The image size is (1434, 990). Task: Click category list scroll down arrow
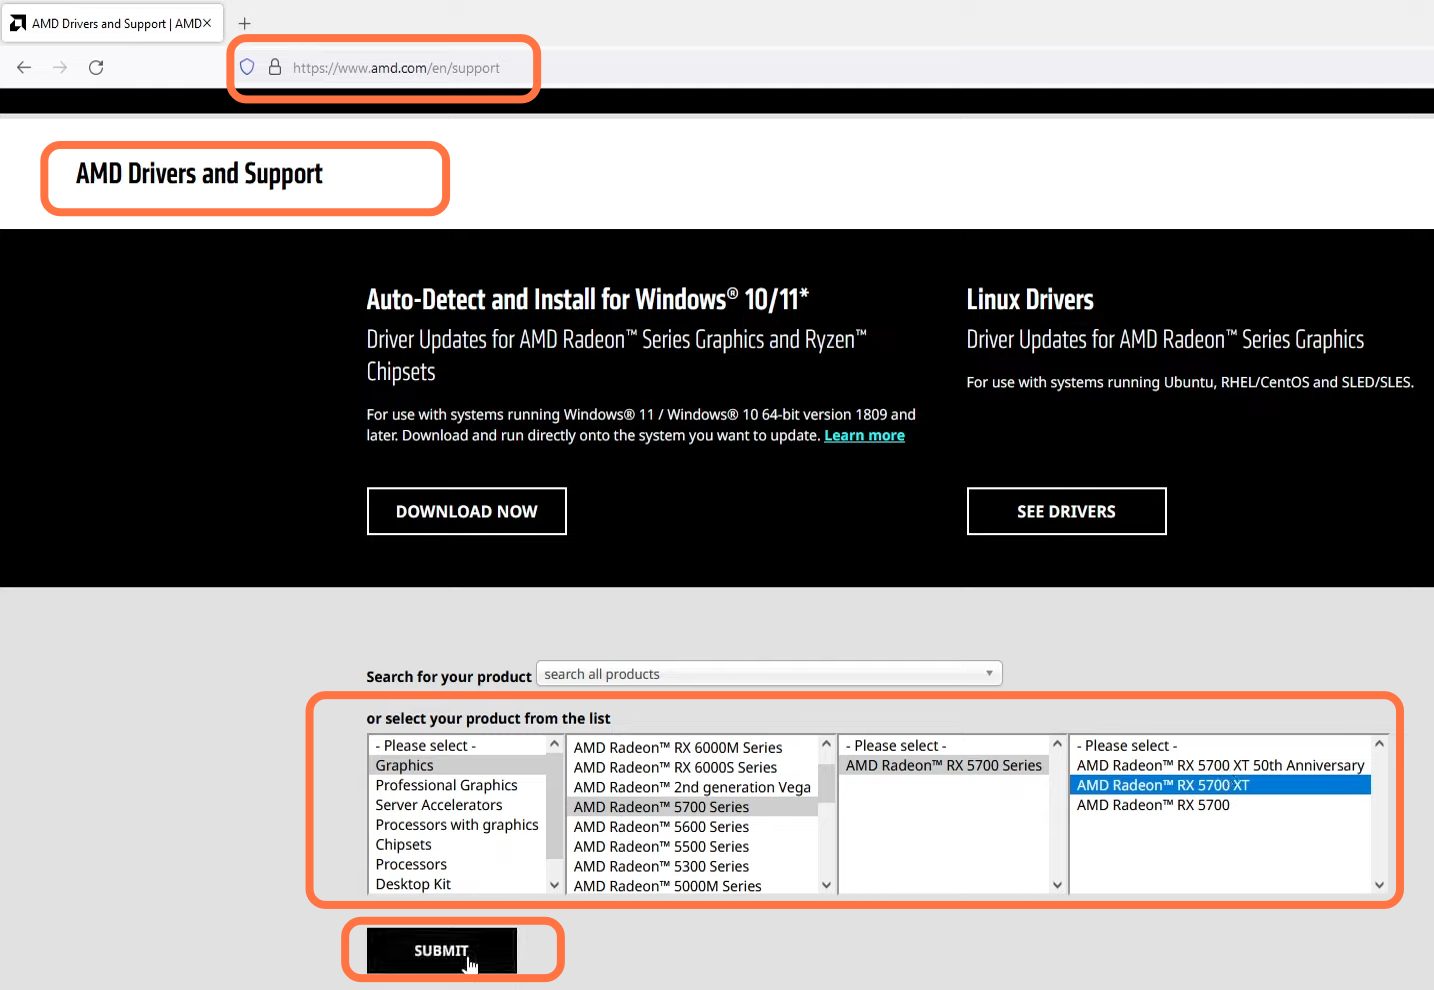(x=554, y=885)
